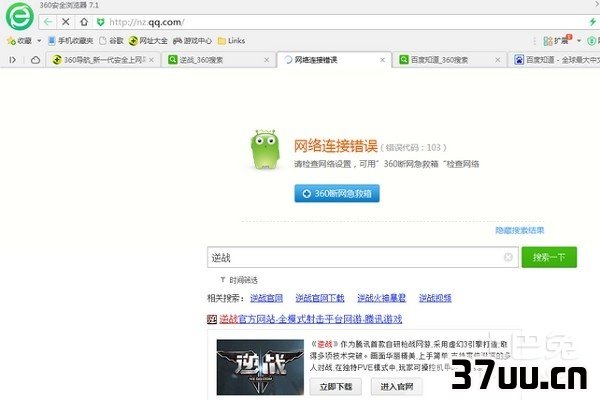This screenshot has width=600, height=400.
Task: Open the 谷歌 bookmark
Action: (111, 41)
